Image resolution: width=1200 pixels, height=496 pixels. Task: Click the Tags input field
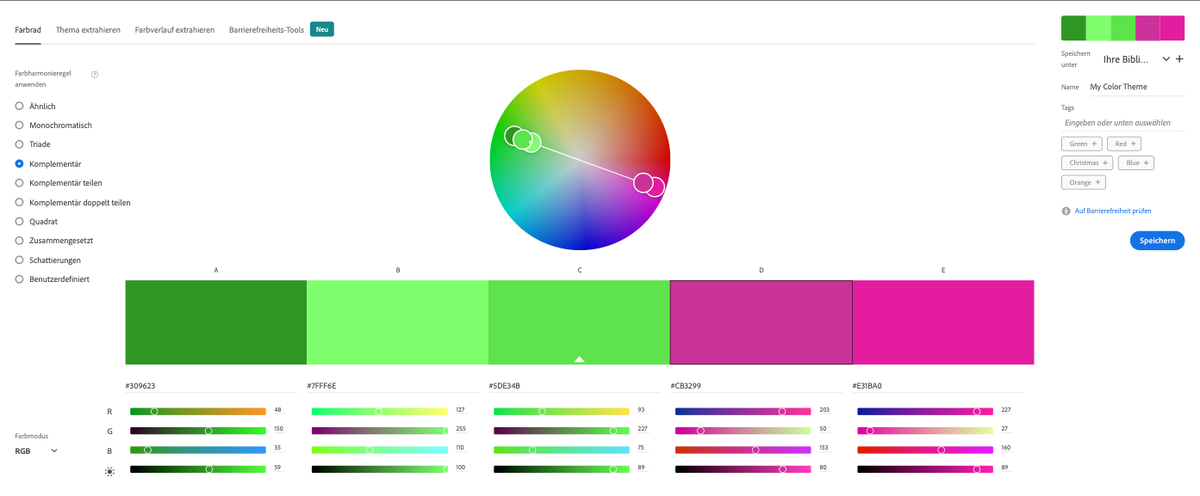(1122, 122)
